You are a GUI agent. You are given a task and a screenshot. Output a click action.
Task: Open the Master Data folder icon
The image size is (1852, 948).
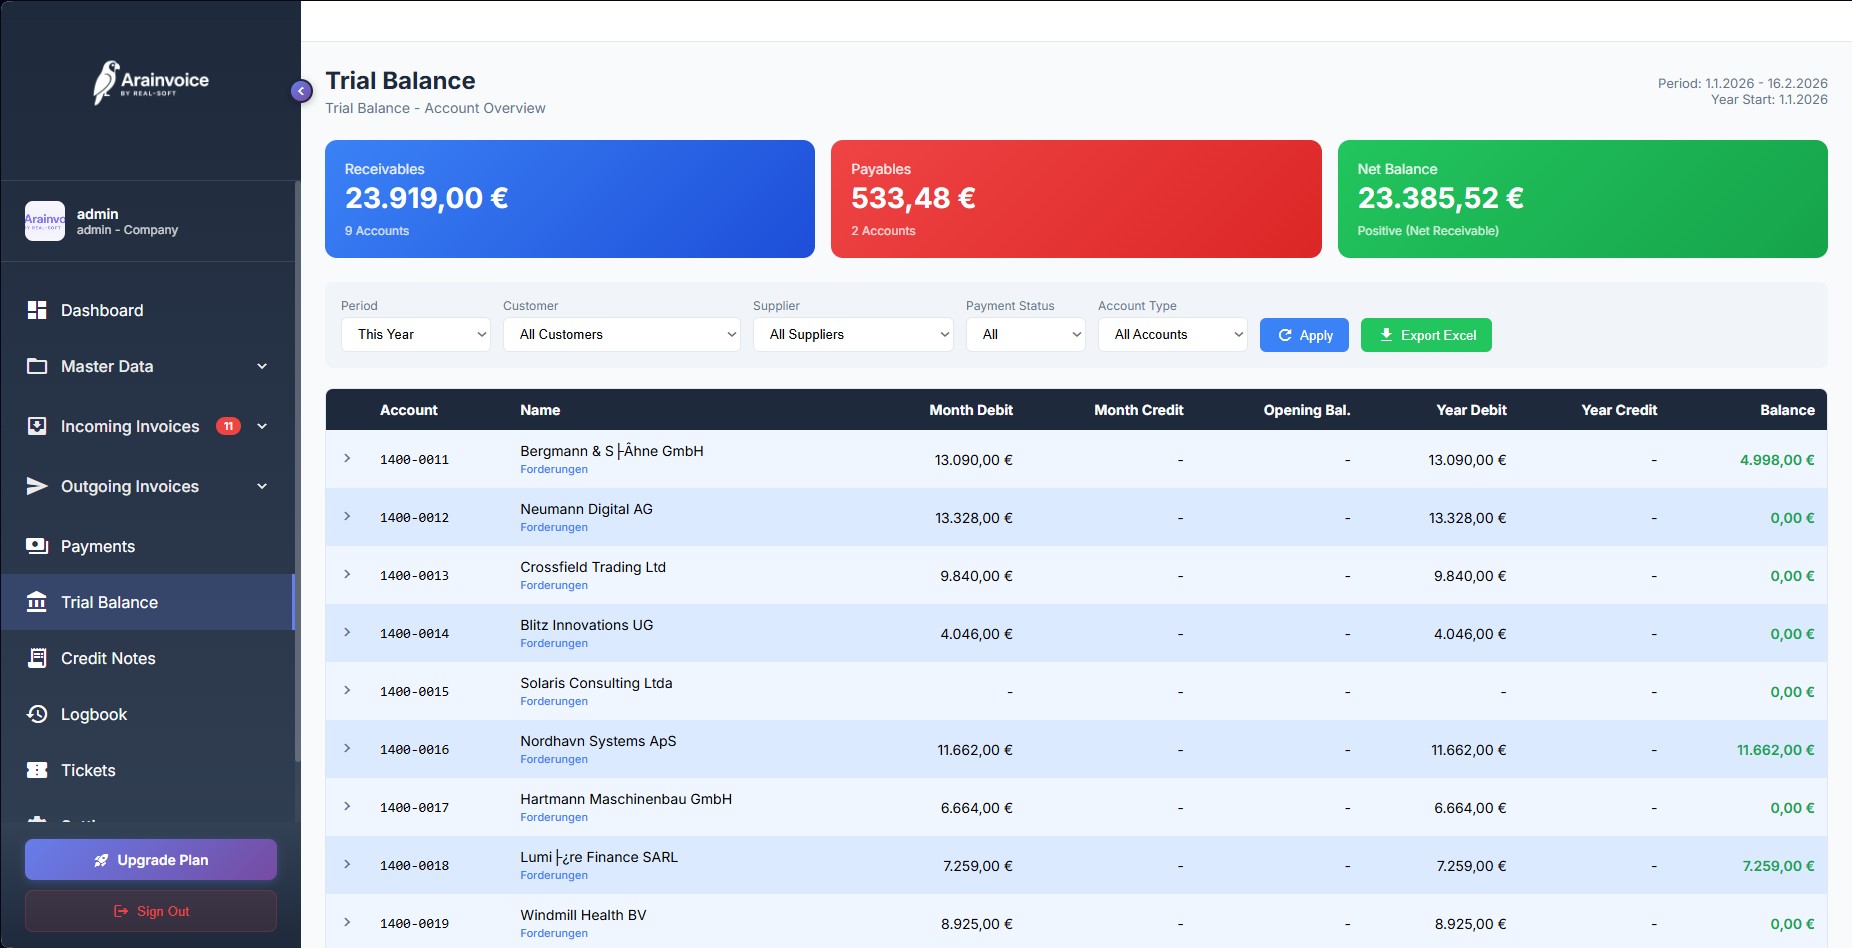tap(36, 366)
